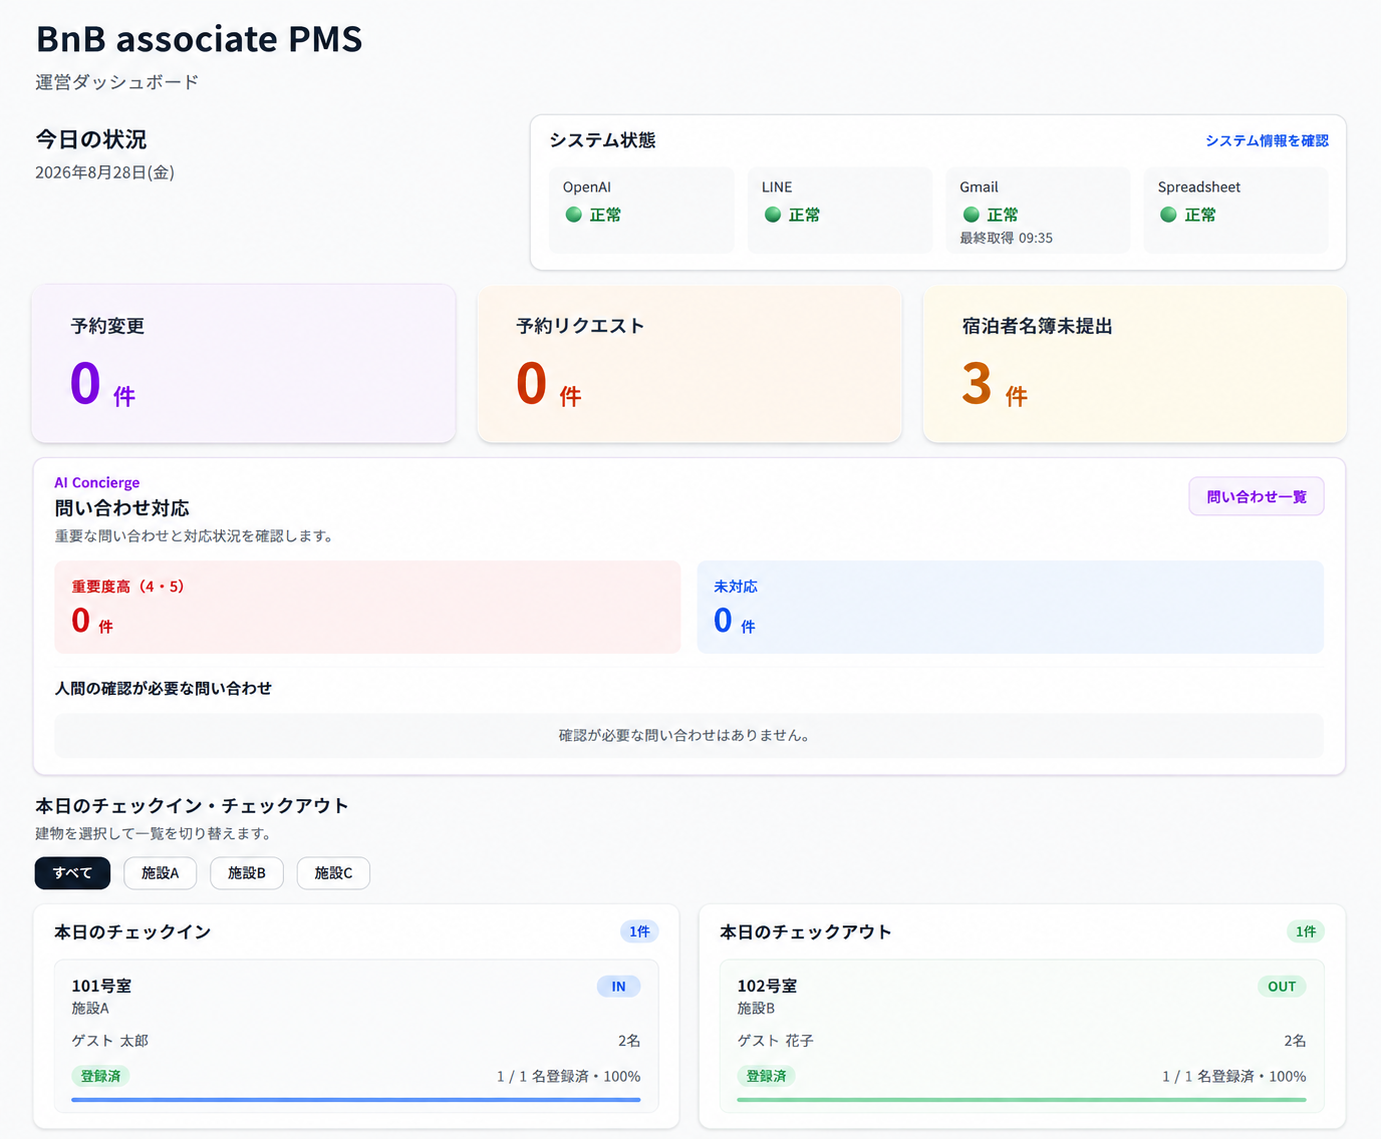This screenshot has height=1139, width=1381.
Task: Click the IN badge on 101号室
Action: (619, 987)
